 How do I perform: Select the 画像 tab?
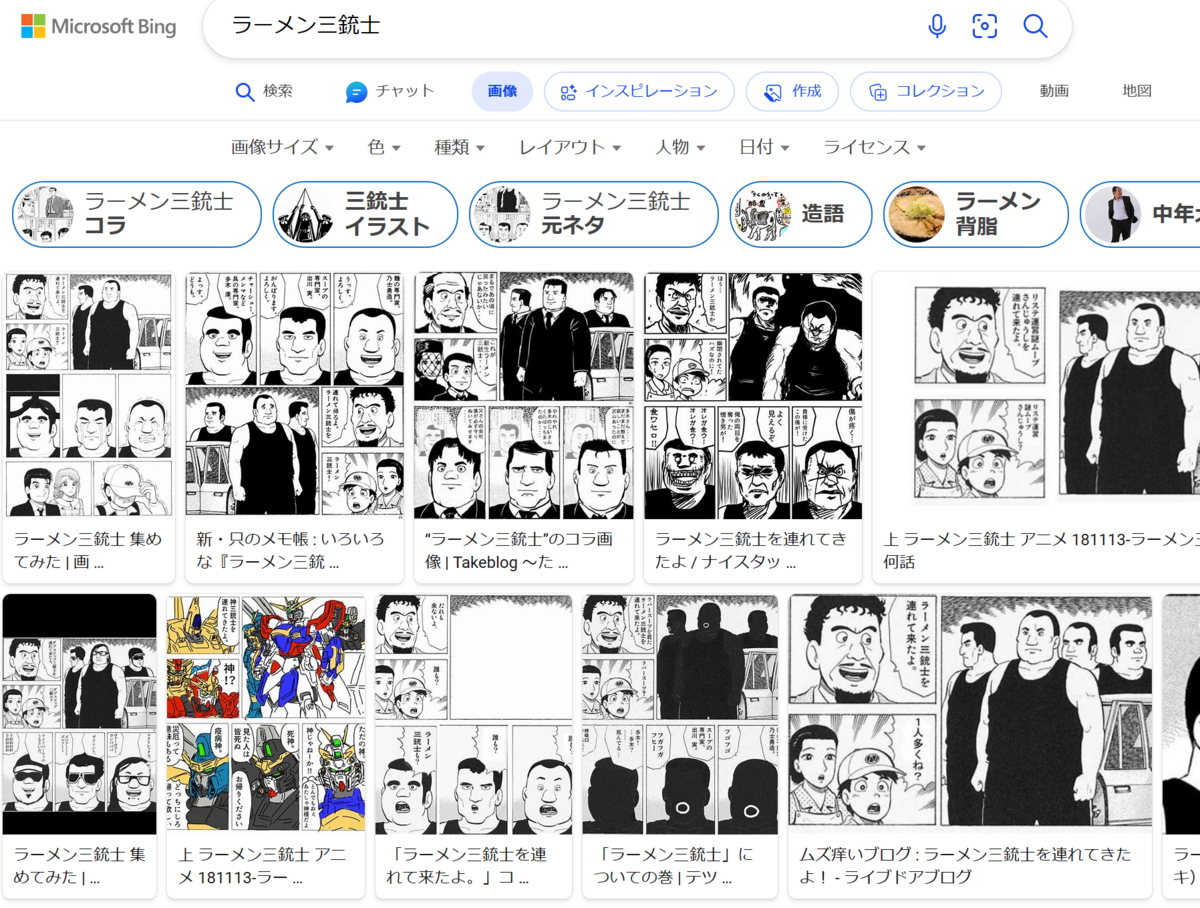[502, 91]
